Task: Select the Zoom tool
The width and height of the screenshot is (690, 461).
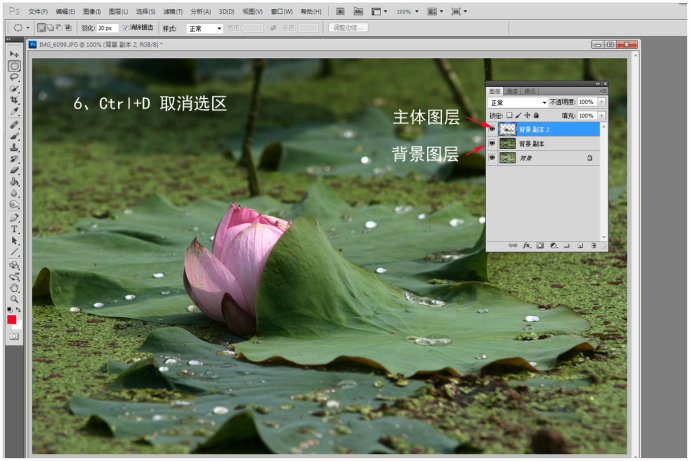Action: (x=14, y=299)
